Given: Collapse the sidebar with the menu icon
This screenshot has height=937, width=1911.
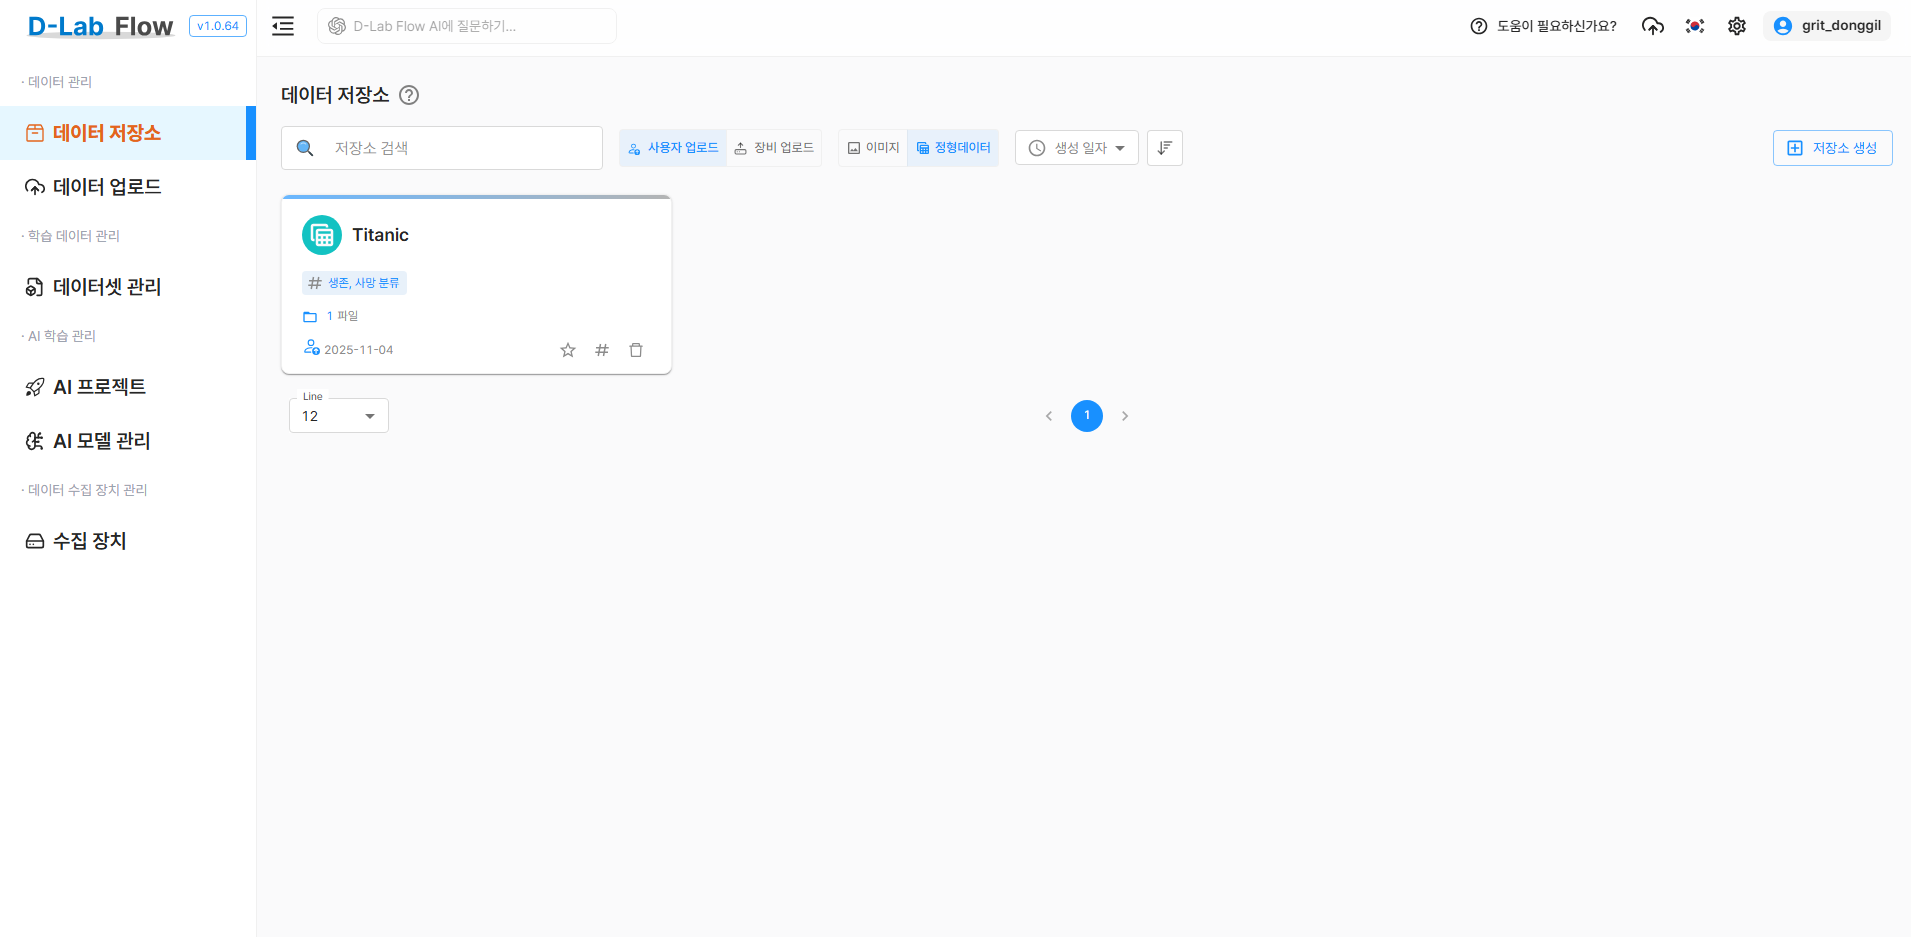Looking at the screenshot, I should point(283,26).
